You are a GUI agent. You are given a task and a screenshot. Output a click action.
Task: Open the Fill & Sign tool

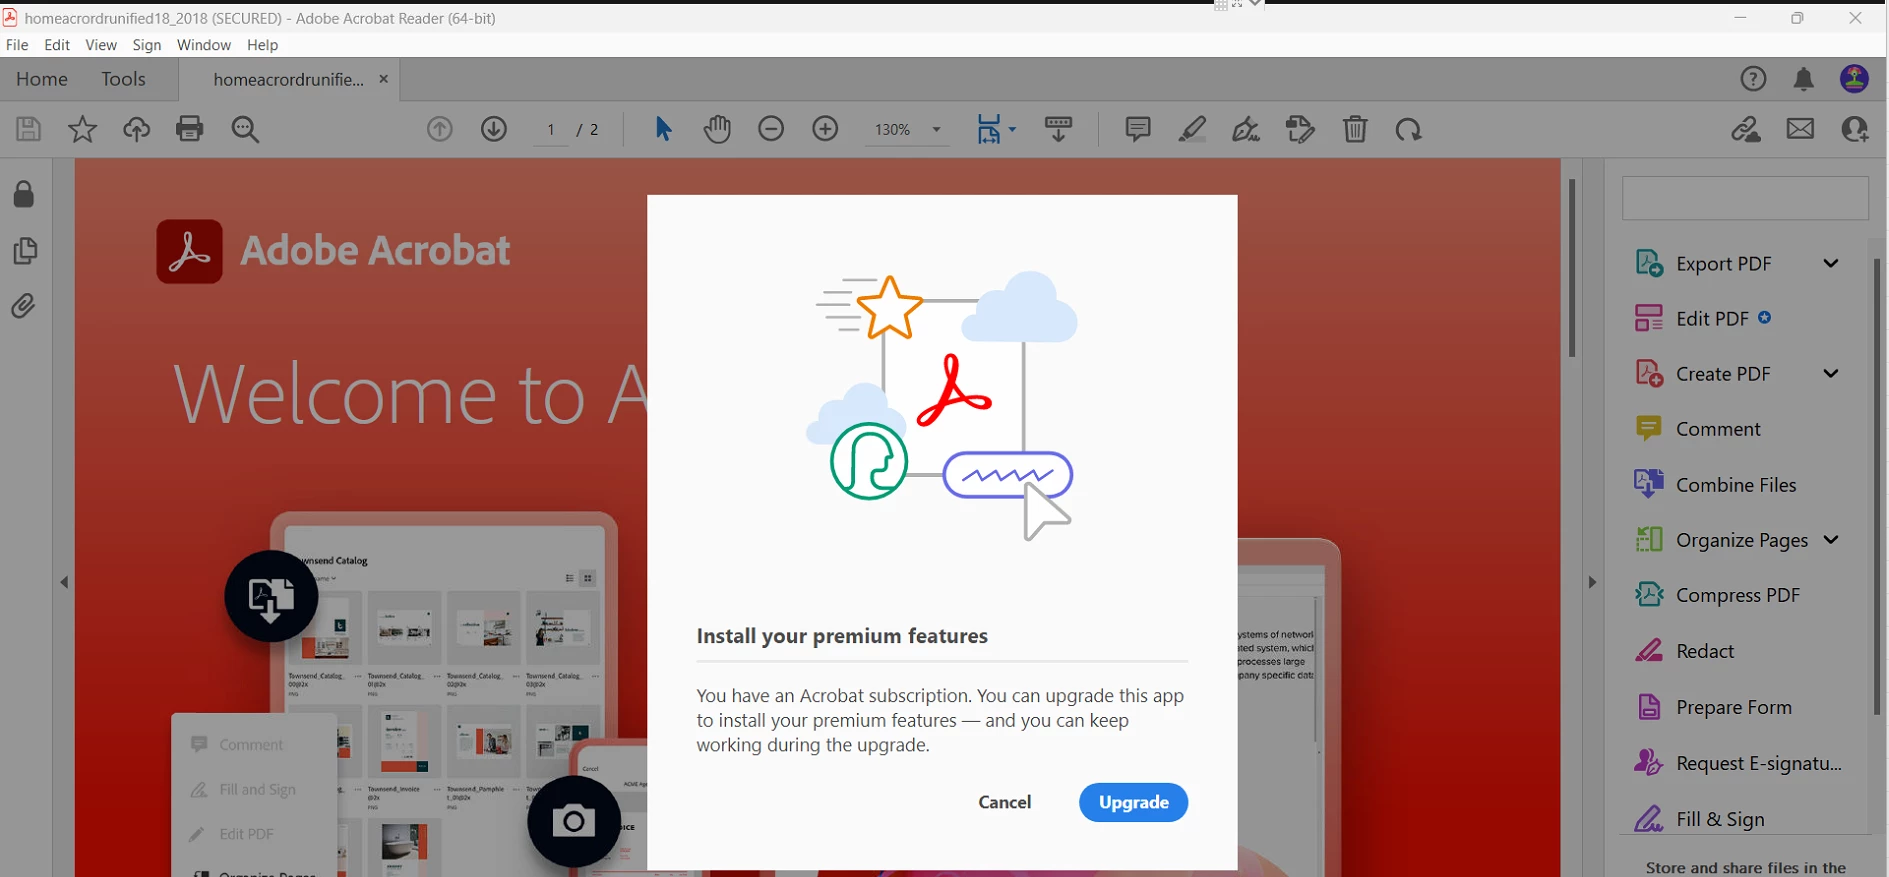click(x=1699, y=819)
